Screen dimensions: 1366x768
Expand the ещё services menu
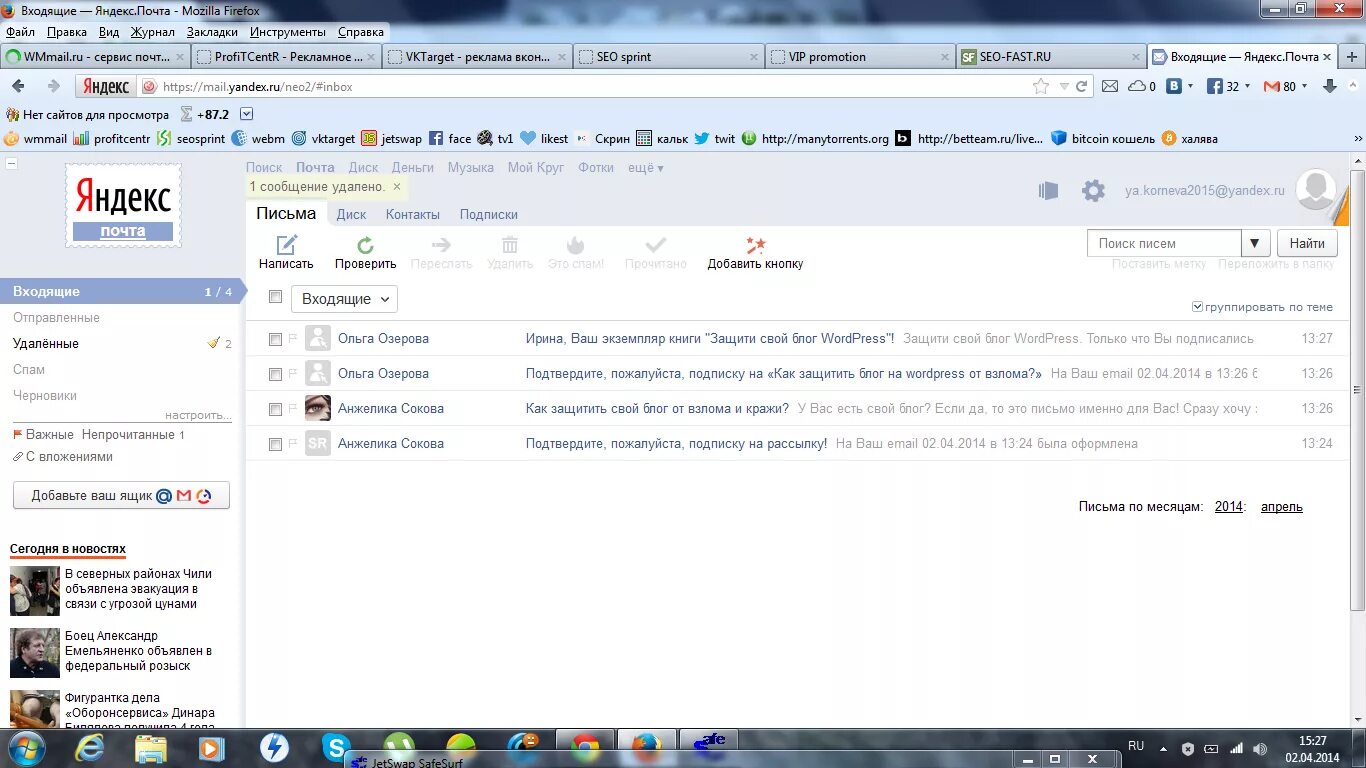pos(646,168)
